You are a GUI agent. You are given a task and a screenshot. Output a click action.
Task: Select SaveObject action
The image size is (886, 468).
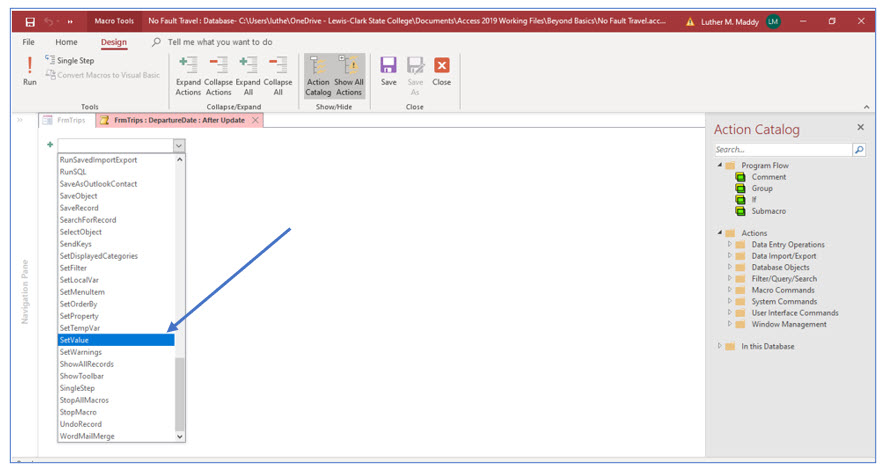click(116, 196)
